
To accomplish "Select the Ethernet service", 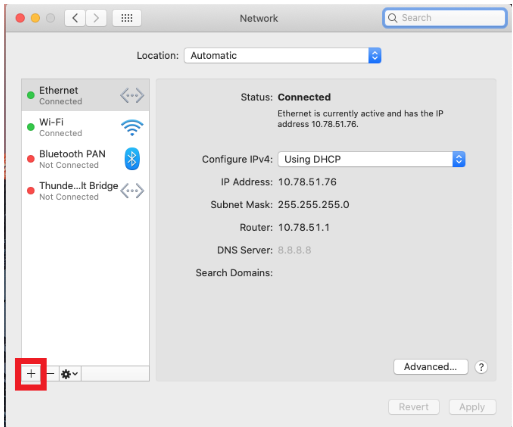I will click(x=85, y=95).
